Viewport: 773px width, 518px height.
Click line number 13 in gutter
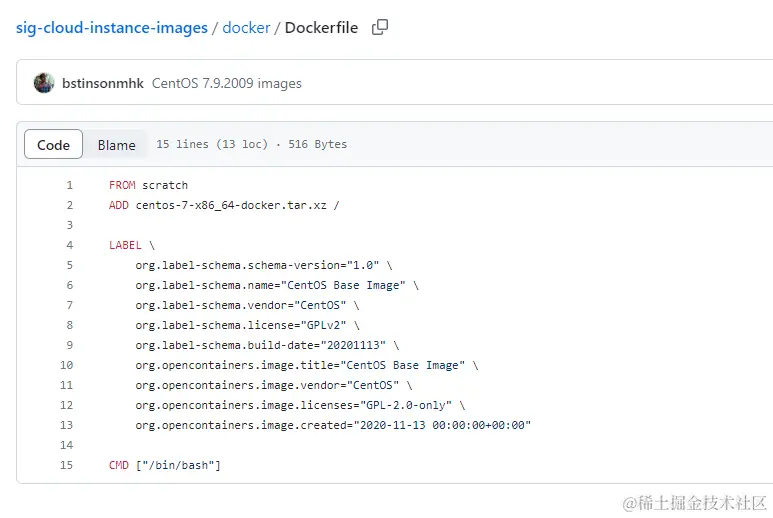click(x=67, y=425)
